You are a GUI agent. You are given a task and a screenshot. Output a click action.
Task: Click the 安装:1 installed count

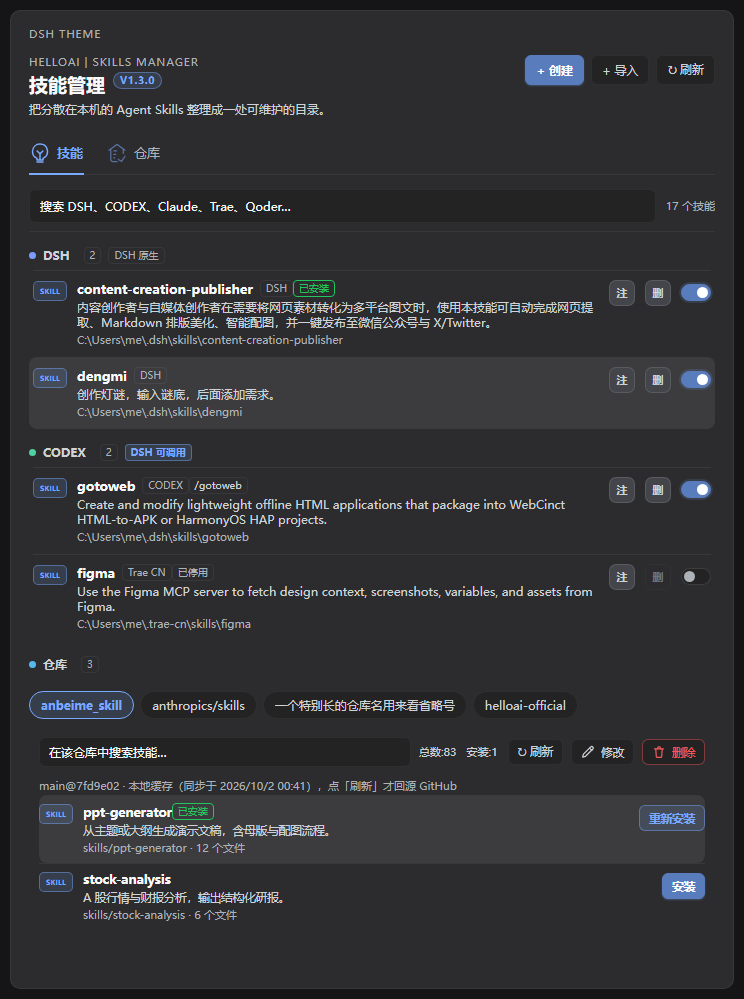pyautogui.click(x=482, y=752)
